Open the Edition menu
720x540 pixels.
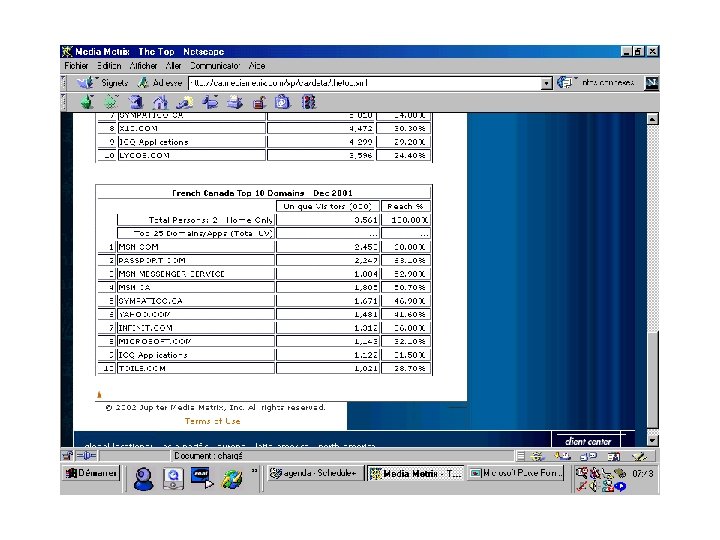pos(109,66)
